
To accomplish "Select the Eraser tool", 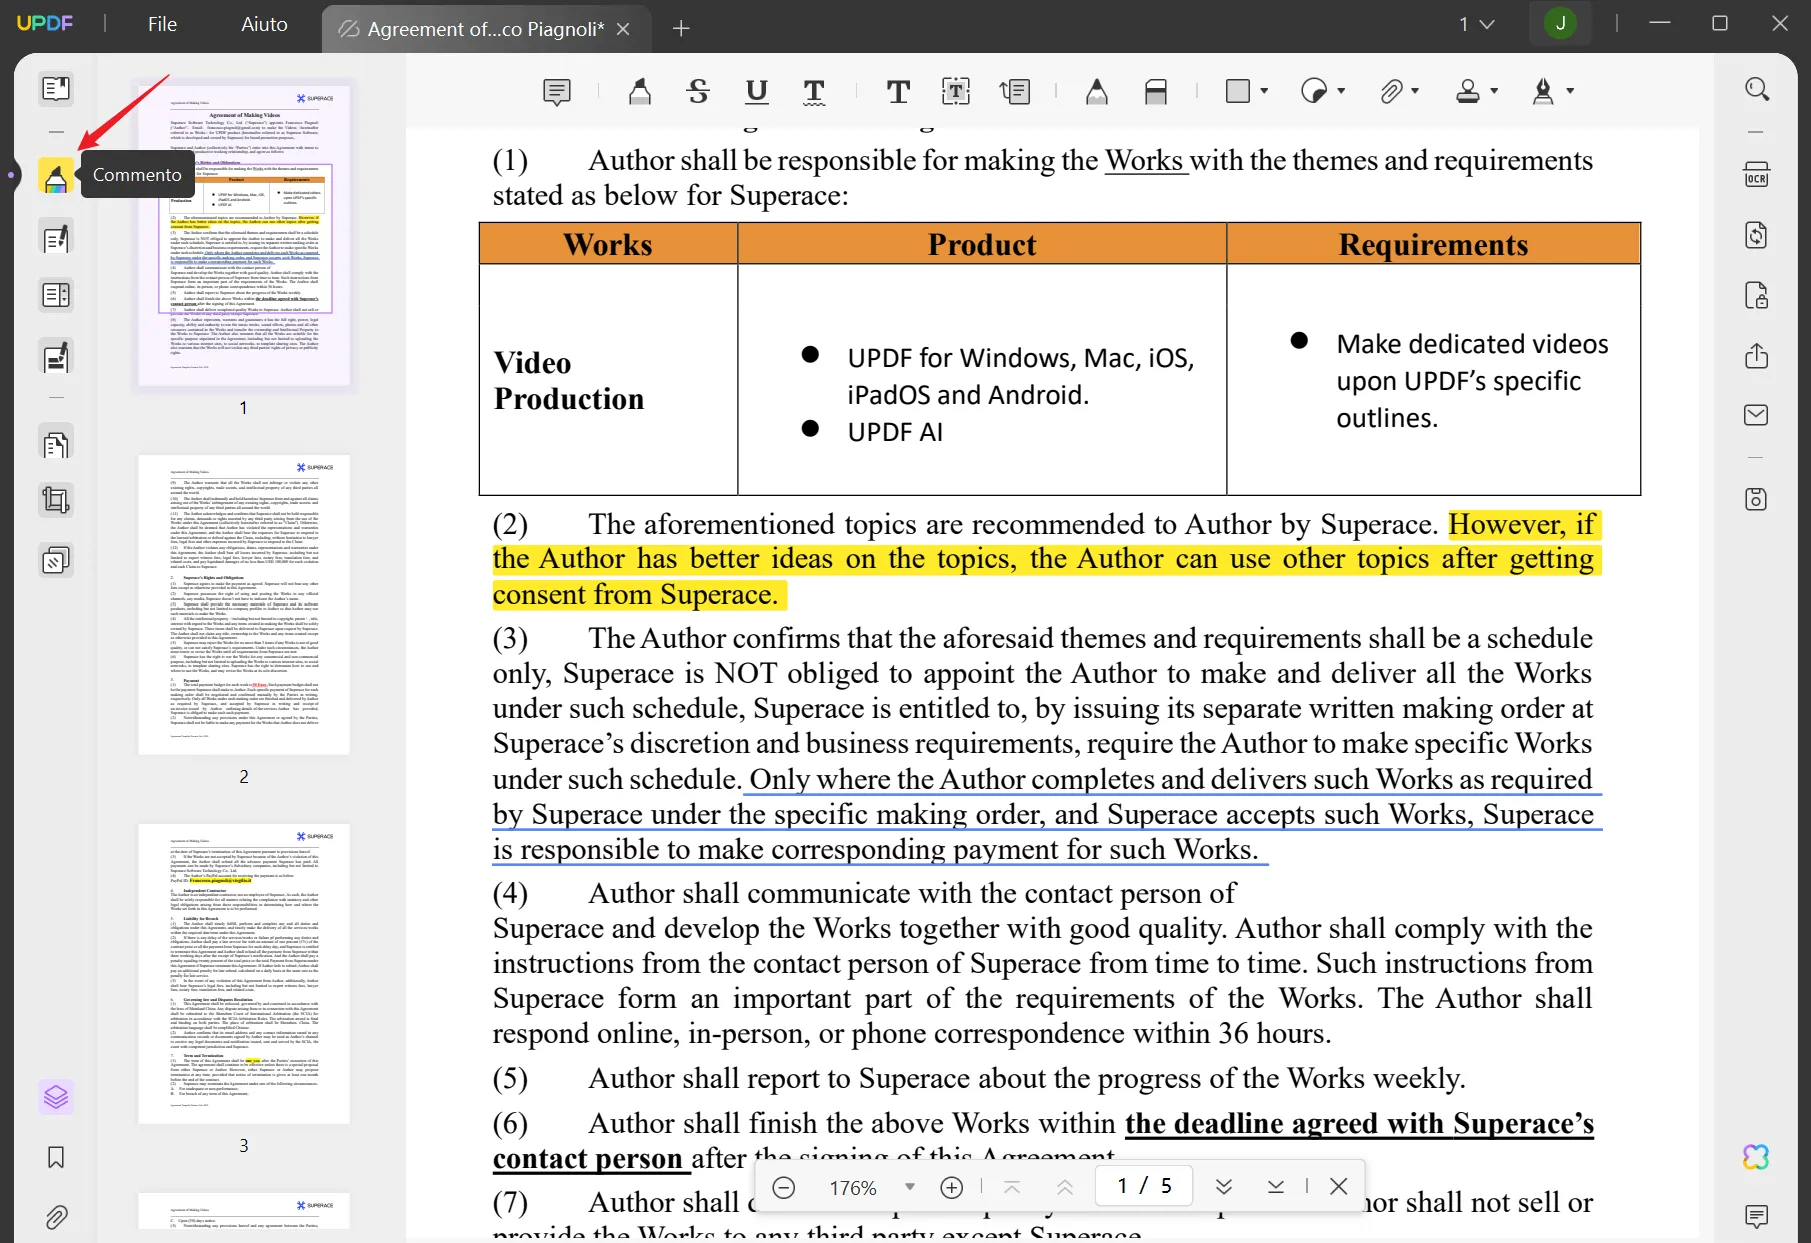I will click(x=1156, y=92).
